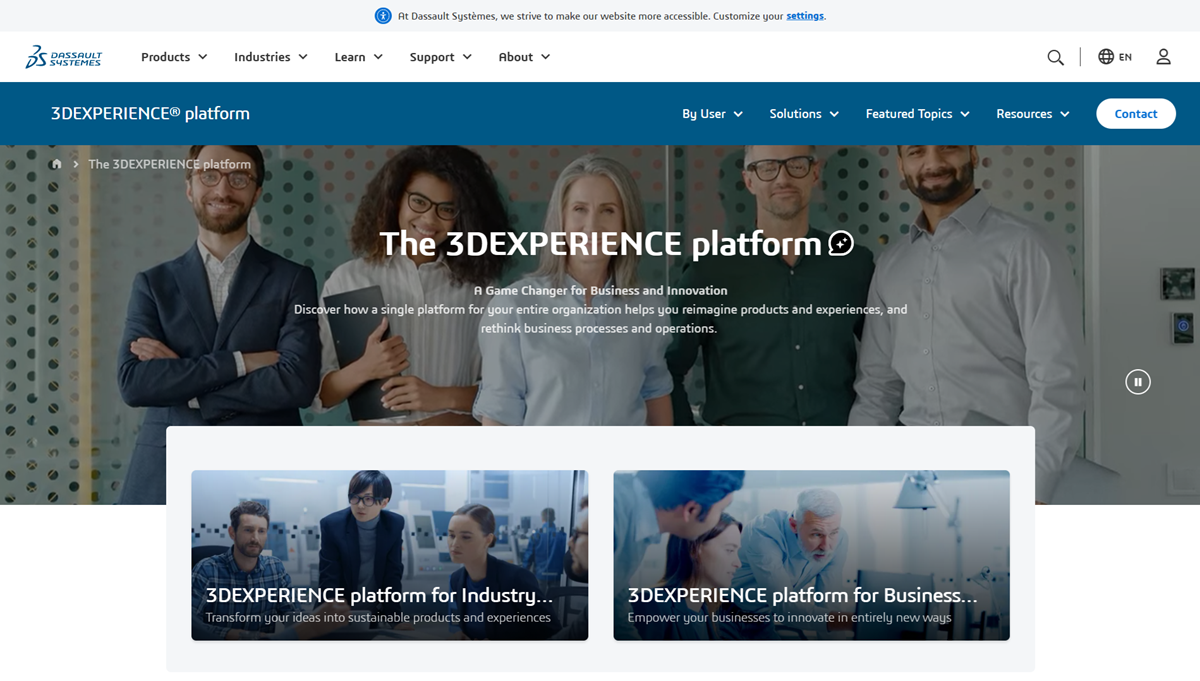The width and height of the screenshot is (1200, 681).
Task: Click 'The 3DEXPERIENCE platform' breadcrumb text
Action: coord(170,164)
